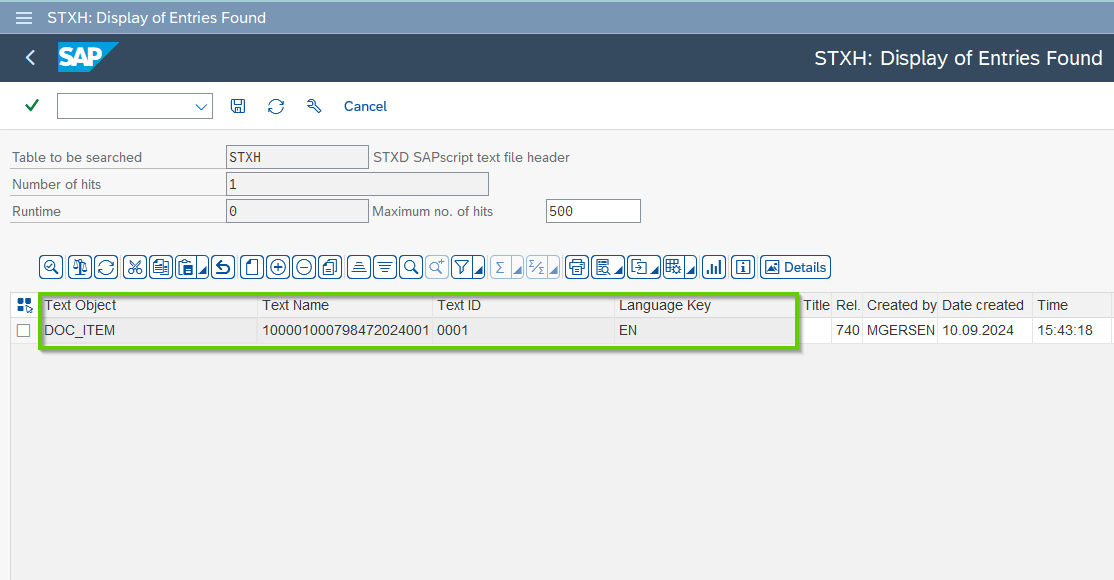Image resolution: width=1114 pixels, height=580 pixels.
Task: Click the Sort Ascending icon
Action: (360, 267)
